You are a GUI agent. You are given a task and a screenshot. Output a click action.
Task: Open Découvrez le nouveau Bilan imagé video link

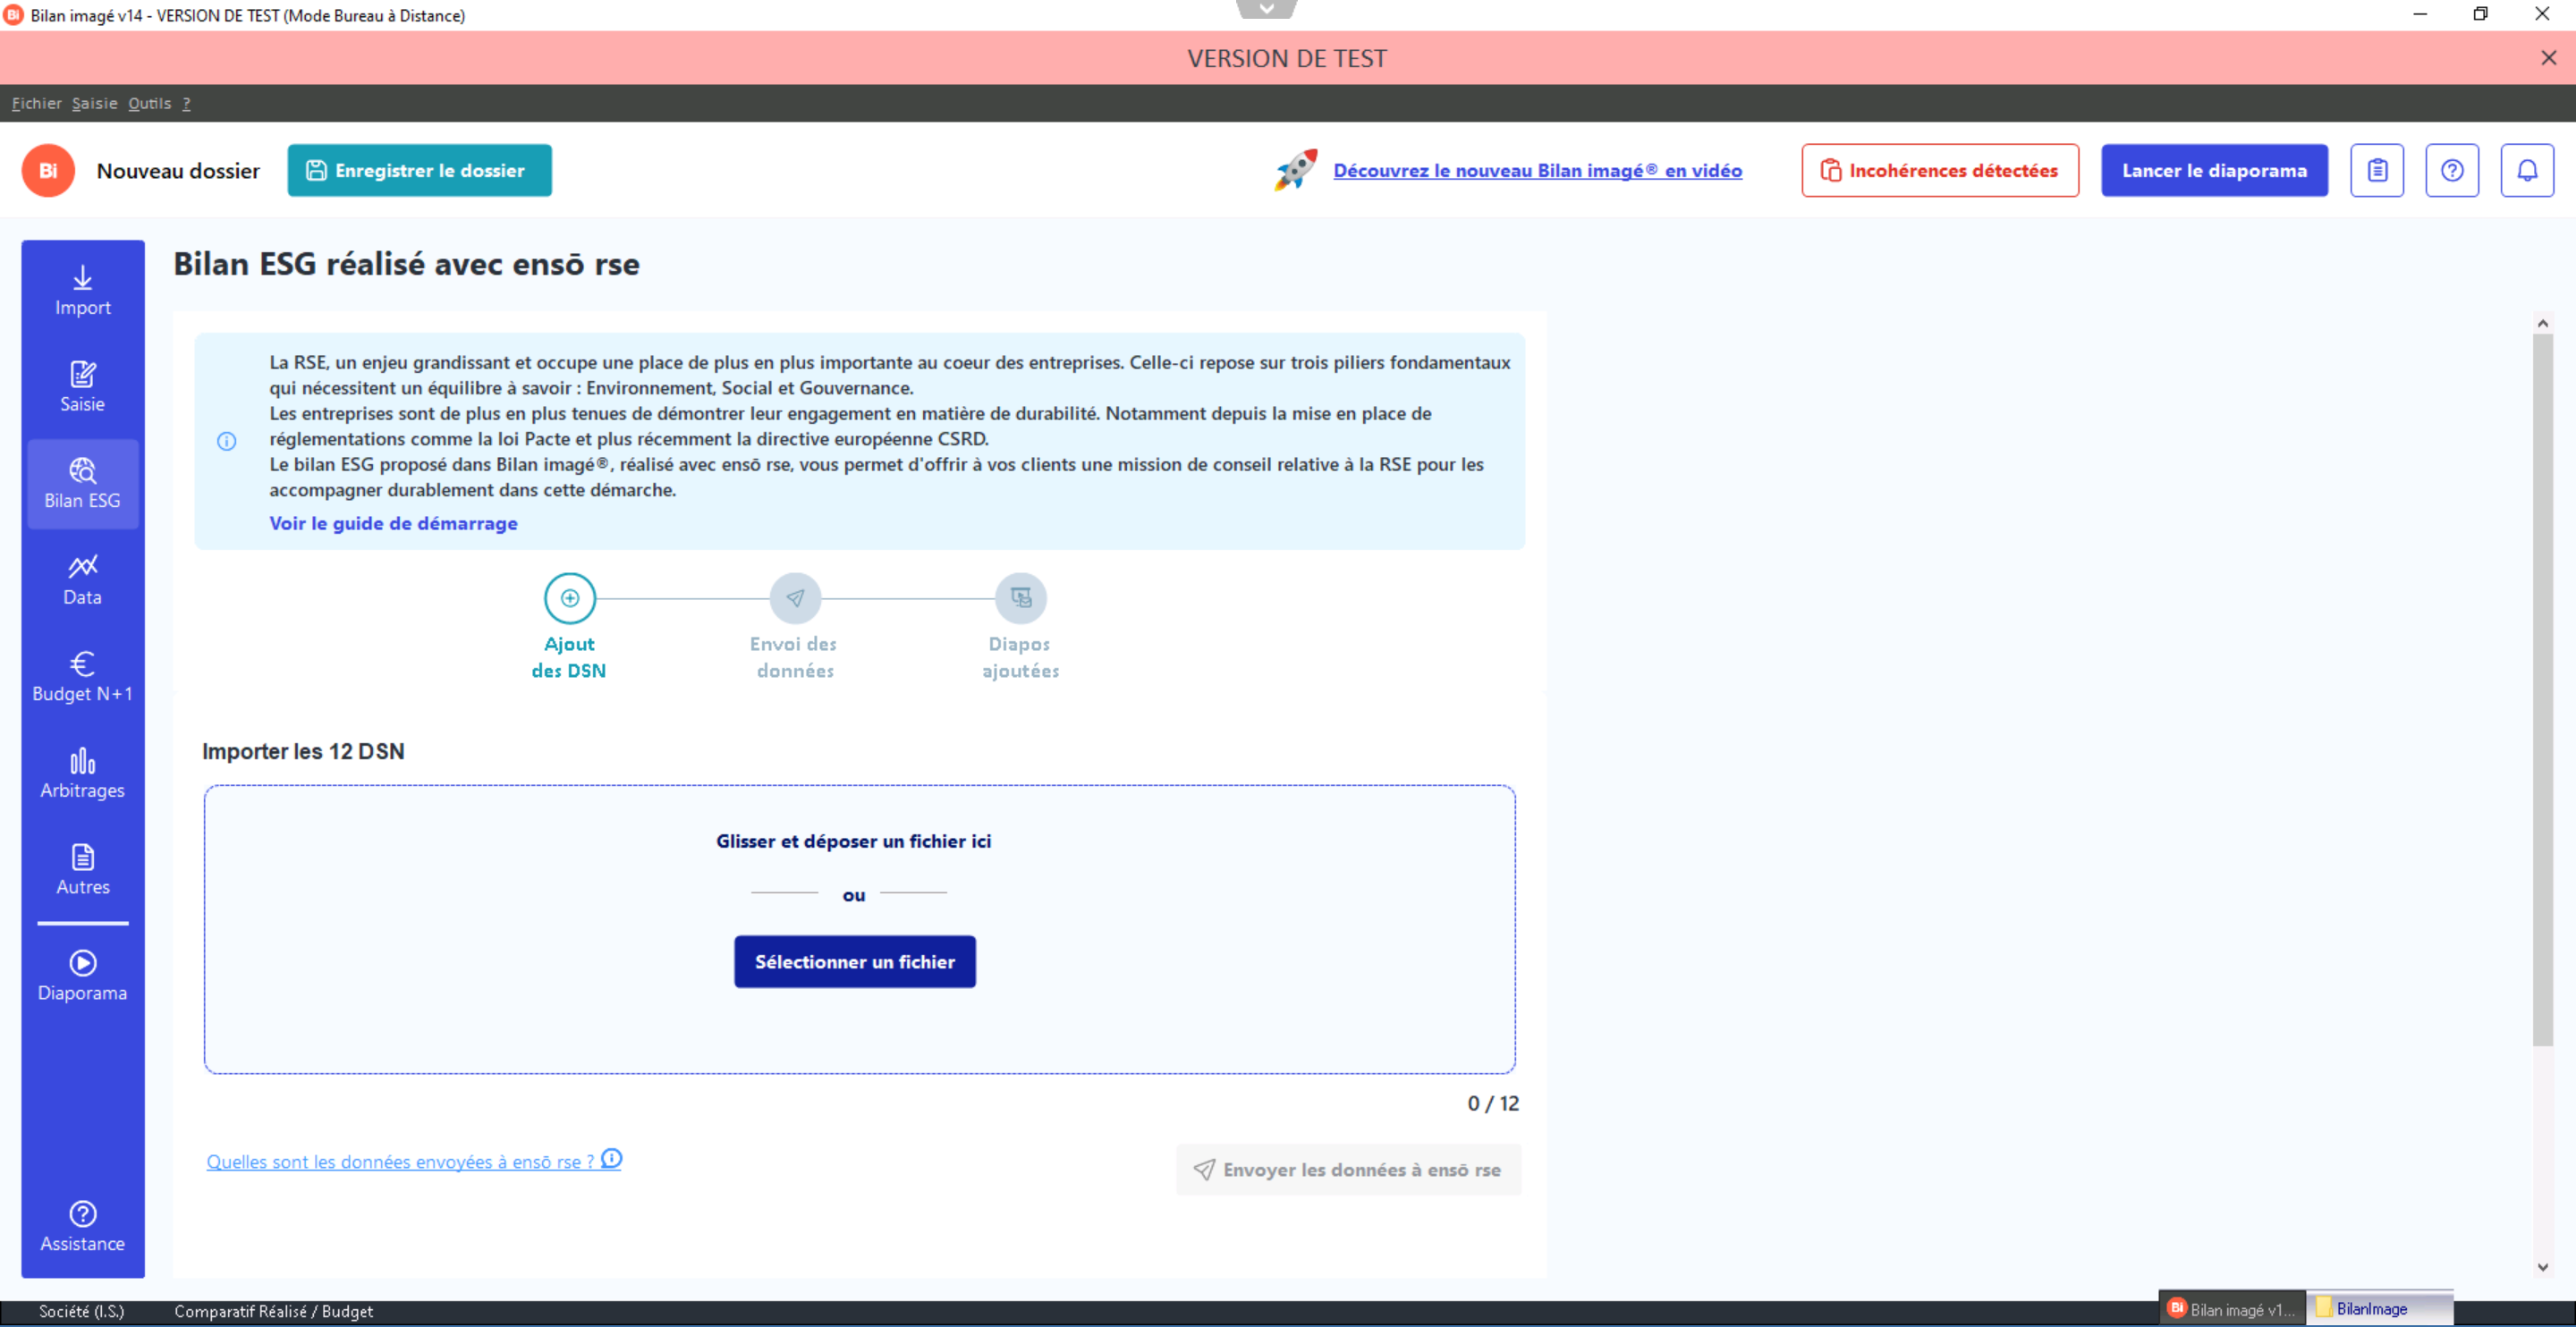coord(1538,171)
